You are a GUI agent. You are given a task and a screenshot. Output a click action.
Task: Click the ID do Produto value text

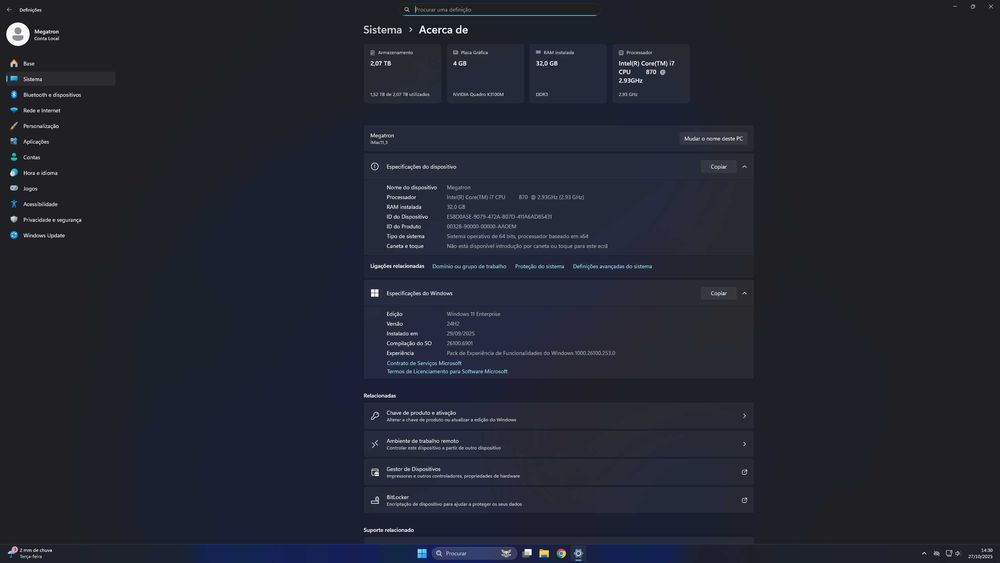click(x=482, y=226)
